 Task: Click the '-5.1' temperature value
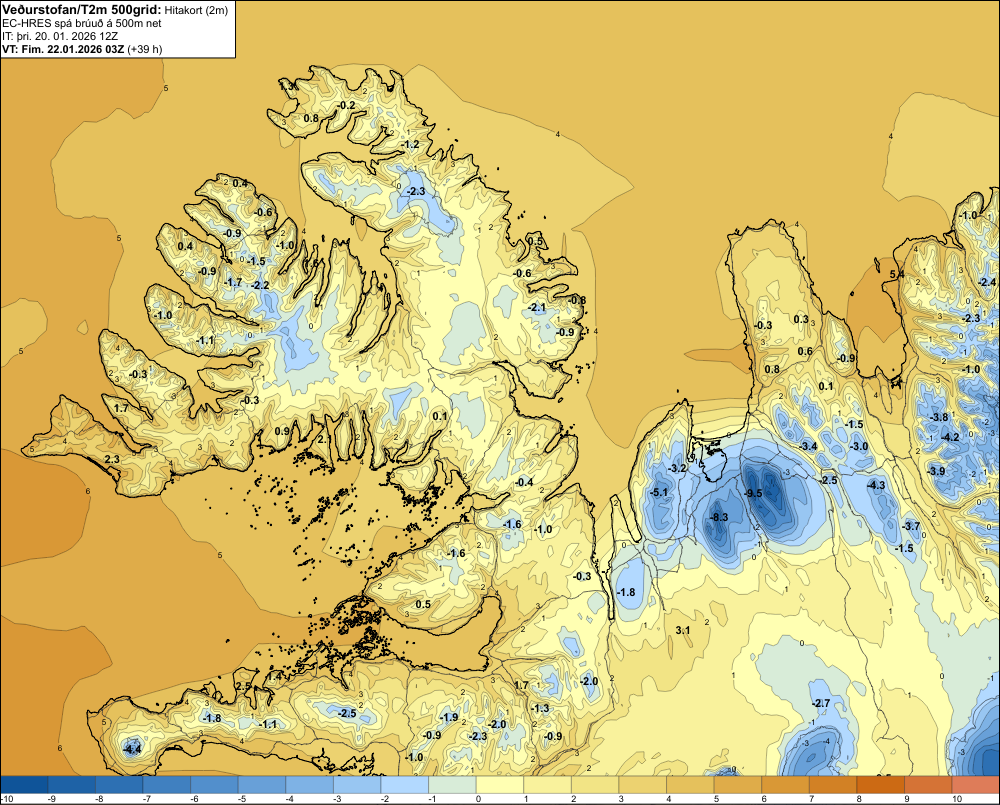point(658,492)
